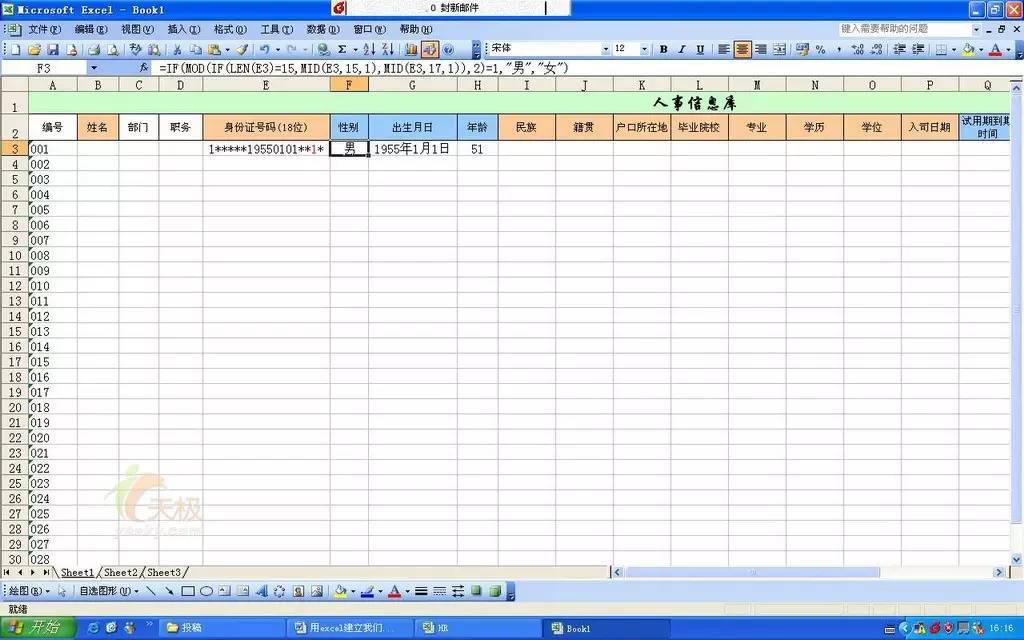Toggle italic formatting
The image size is (1024, 640).
[x=682, y=50]
